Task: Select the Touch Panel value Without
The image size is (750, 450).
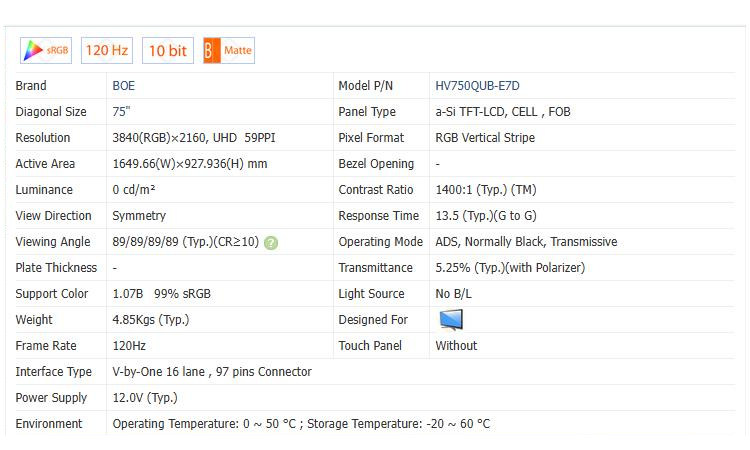Action: pos(456,346)
